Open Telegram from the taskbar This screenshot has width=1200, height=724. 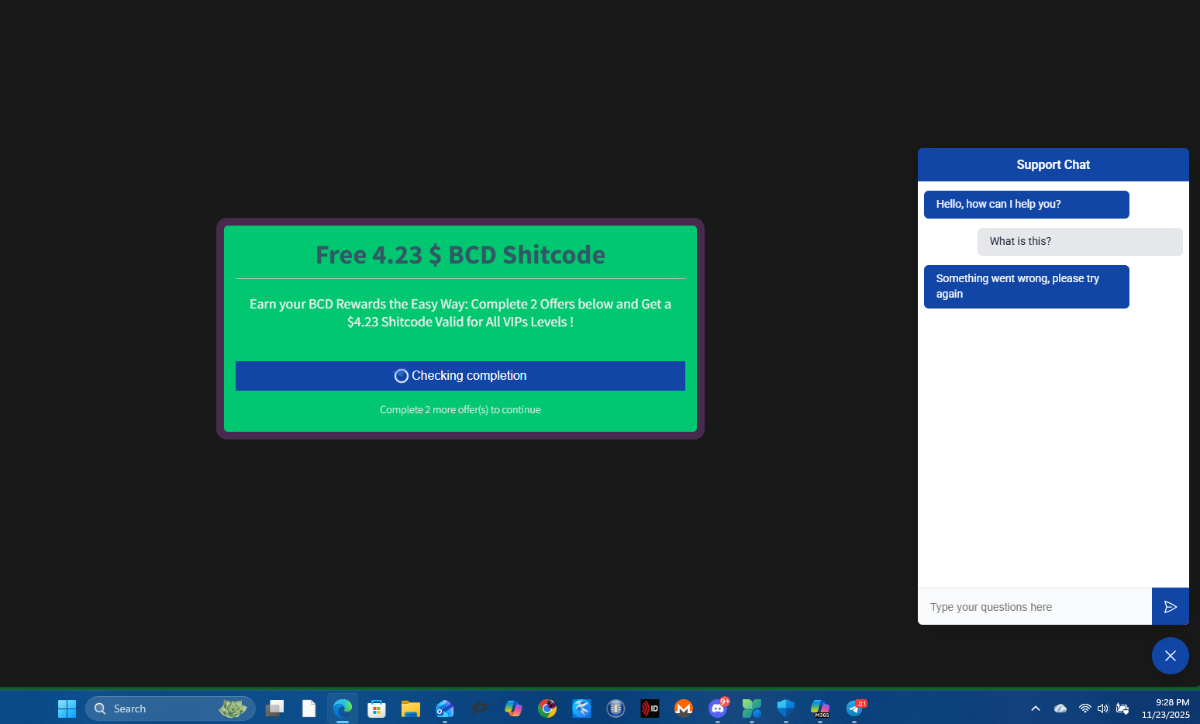(854, 708)
